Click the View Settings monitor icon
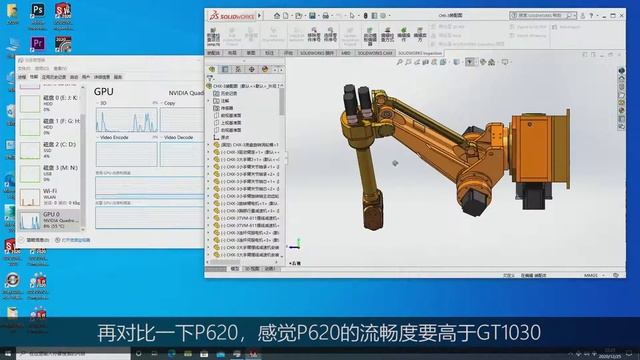This screenshot has height=360, width=640. [505, 62]
